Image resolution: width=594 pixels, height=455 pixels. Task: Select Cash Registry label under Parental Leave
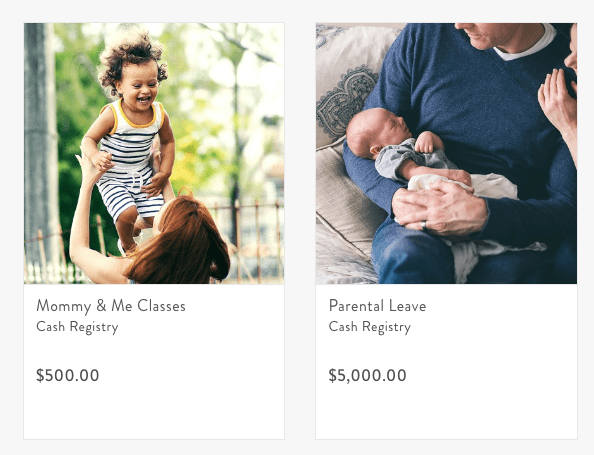(370, 327)
